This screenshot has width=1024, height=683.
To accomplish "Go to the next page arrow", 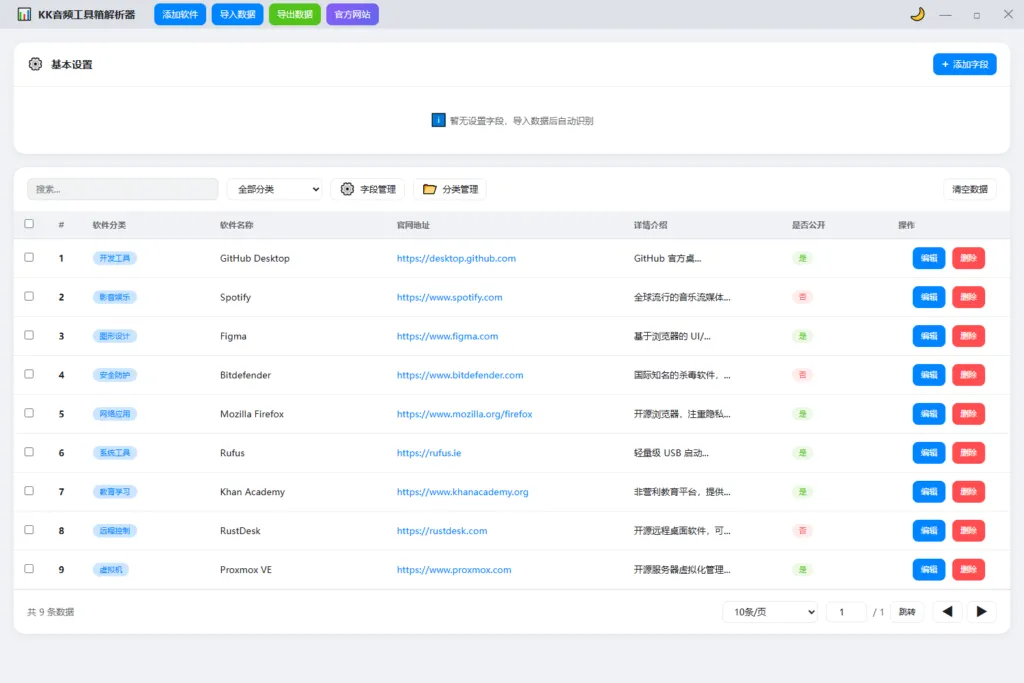I will [x=981, y=612].
